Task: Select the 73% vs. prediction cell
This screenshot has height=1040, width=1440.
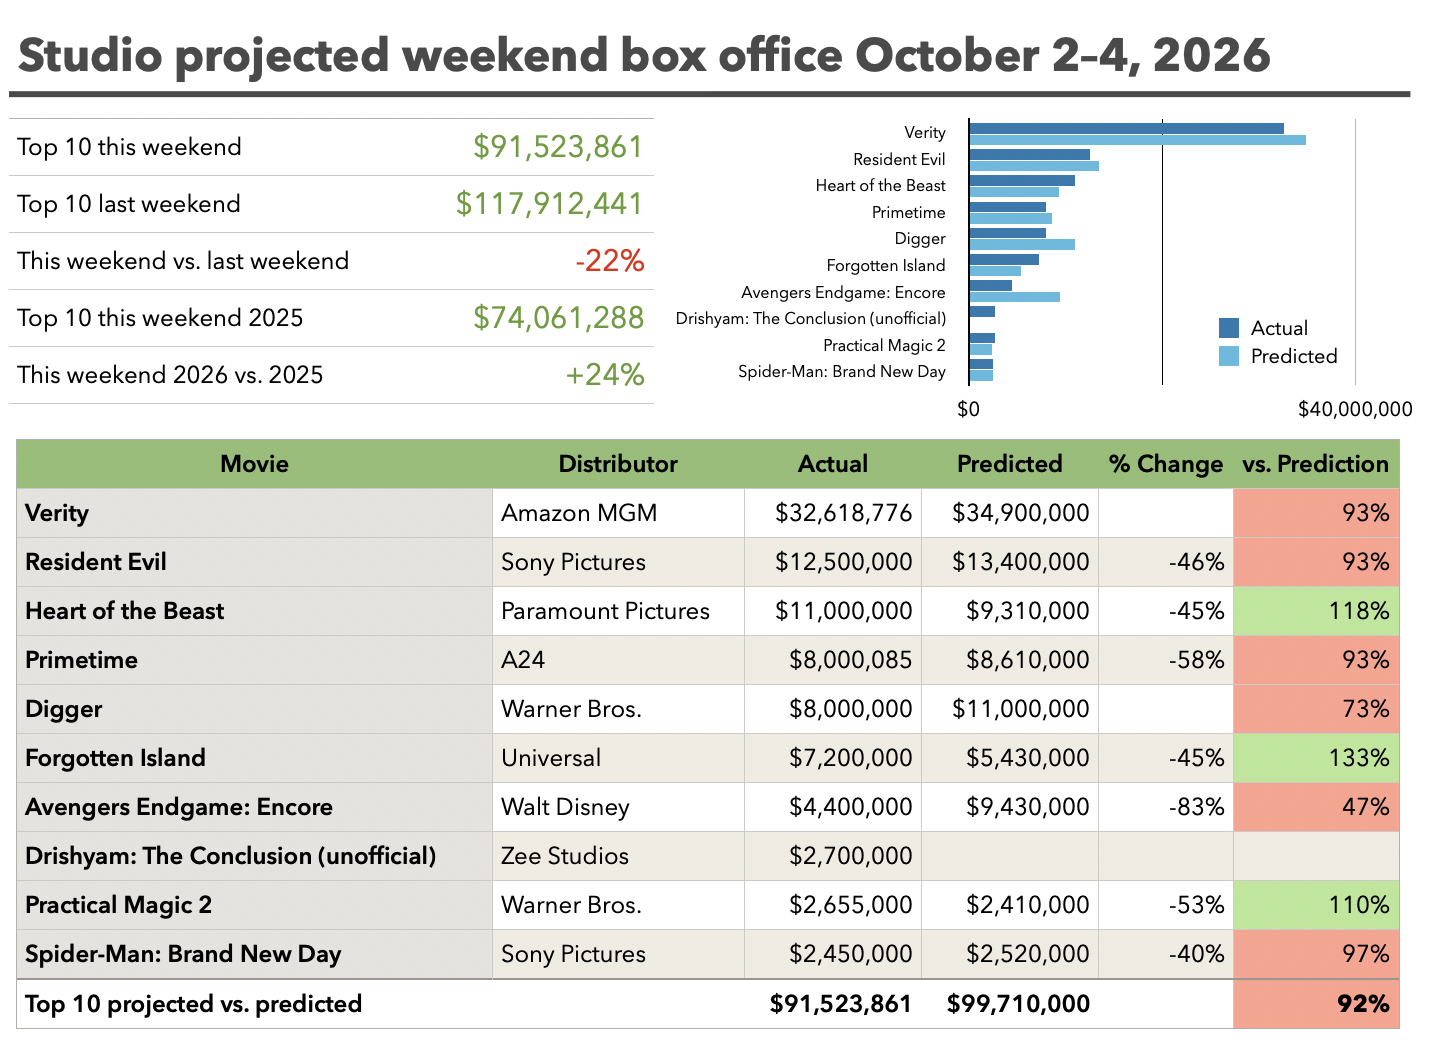Action: click(x=1316, y=709)
